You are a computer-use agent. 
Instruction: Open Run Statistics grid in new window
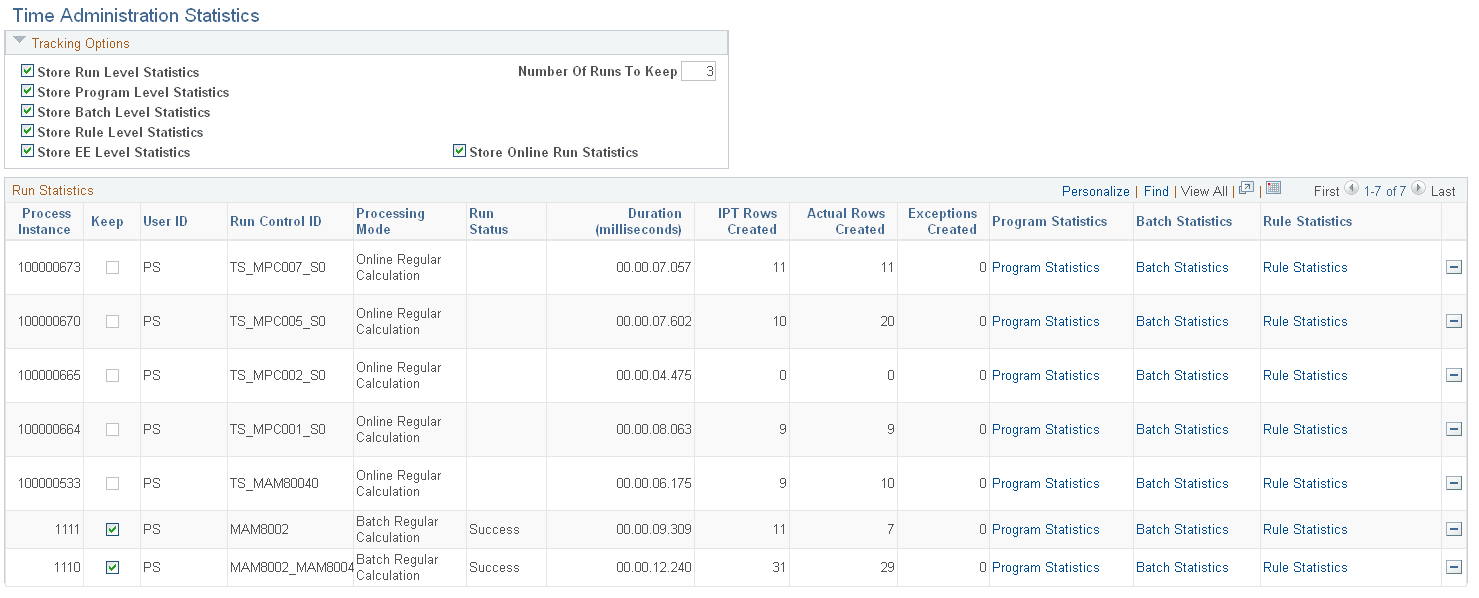(x=1246, y=190)
